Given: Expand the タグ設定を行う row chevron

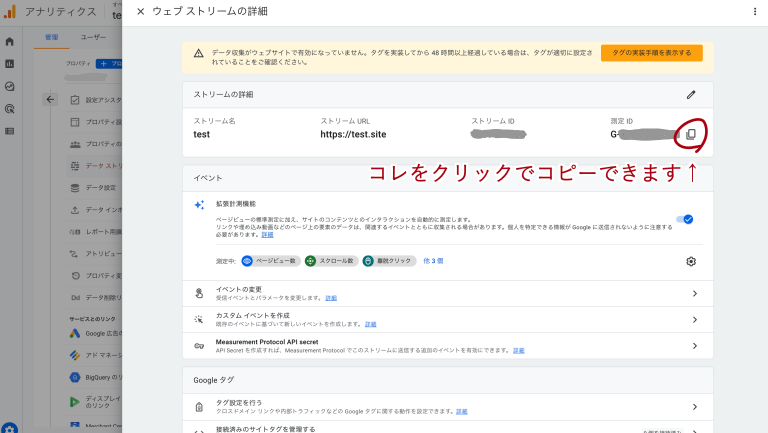Looking at the screenshot, I should [695, 407].
